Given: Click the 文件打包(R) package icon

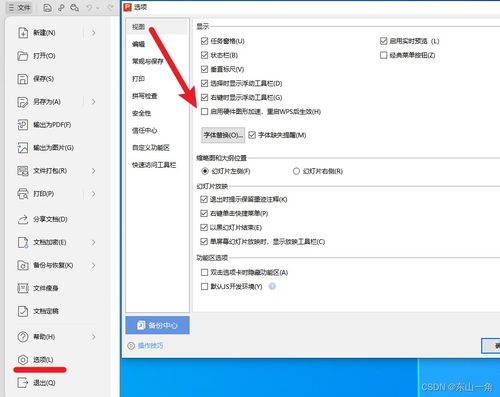Looking at the screenshot, I should [x=23, y=171].
